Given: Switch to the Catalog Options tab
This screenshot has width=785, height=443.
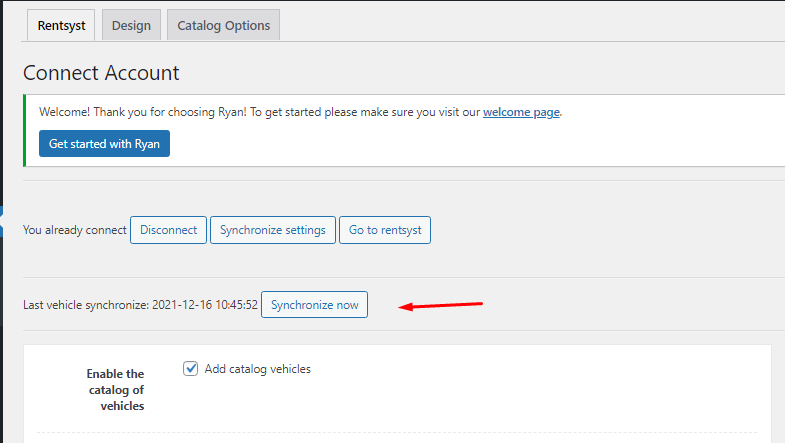Looking at the screenshot, I should (223, 26).
